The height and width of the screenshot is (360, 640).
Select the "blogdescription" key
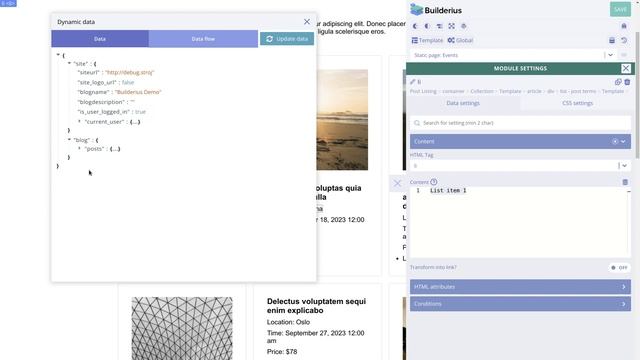[x=101, y=102]
